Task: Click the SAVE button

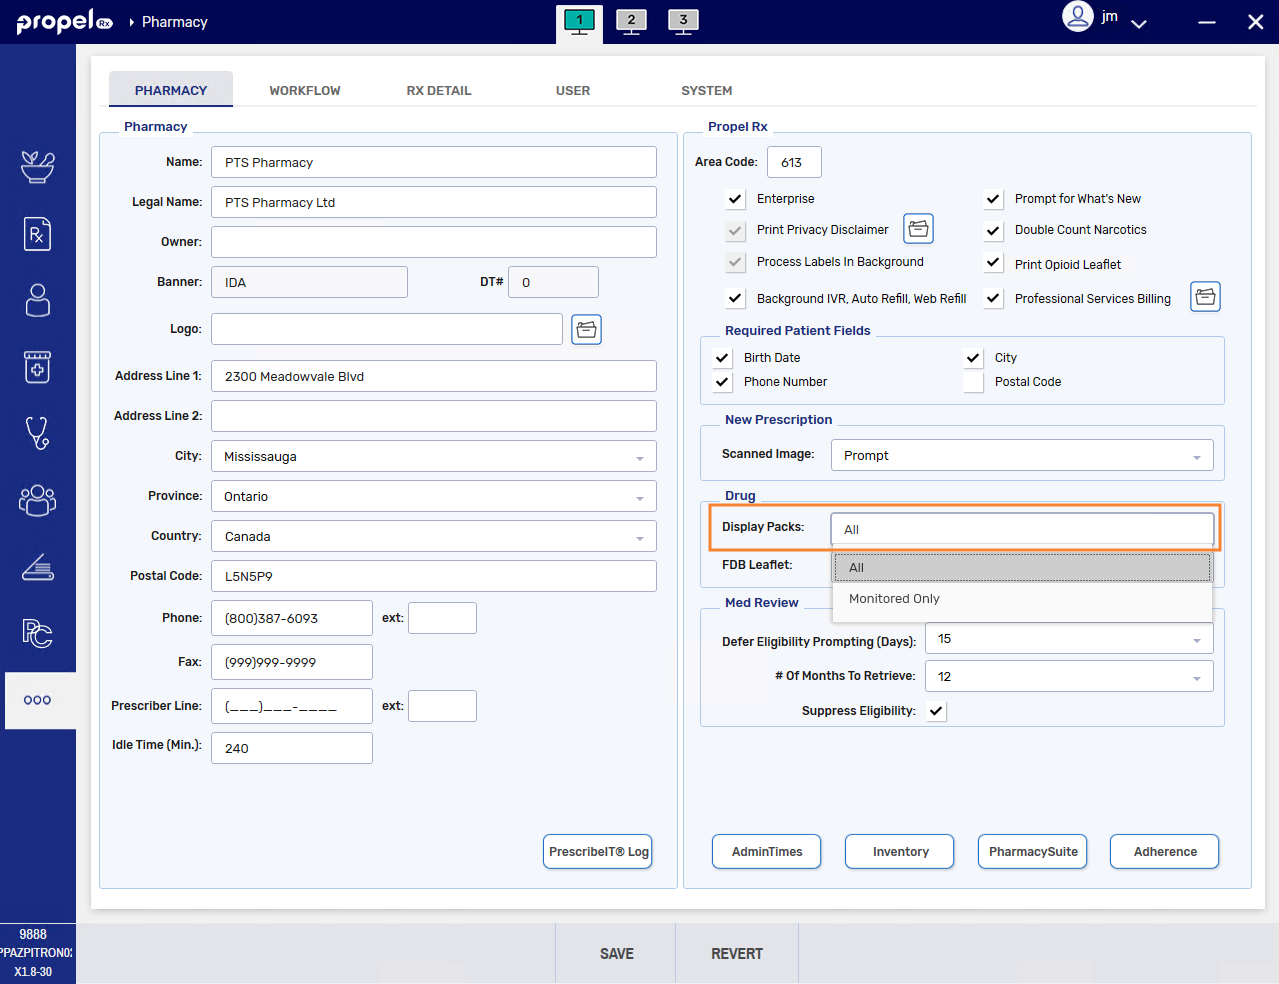Action: point(616,954)
